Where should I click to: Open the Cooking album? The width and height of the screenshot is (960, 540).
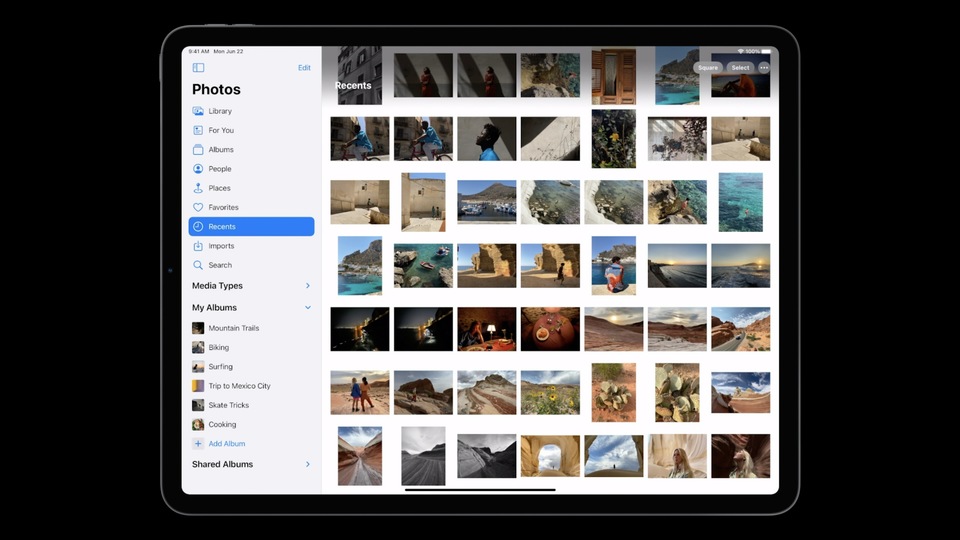(251, 424)
